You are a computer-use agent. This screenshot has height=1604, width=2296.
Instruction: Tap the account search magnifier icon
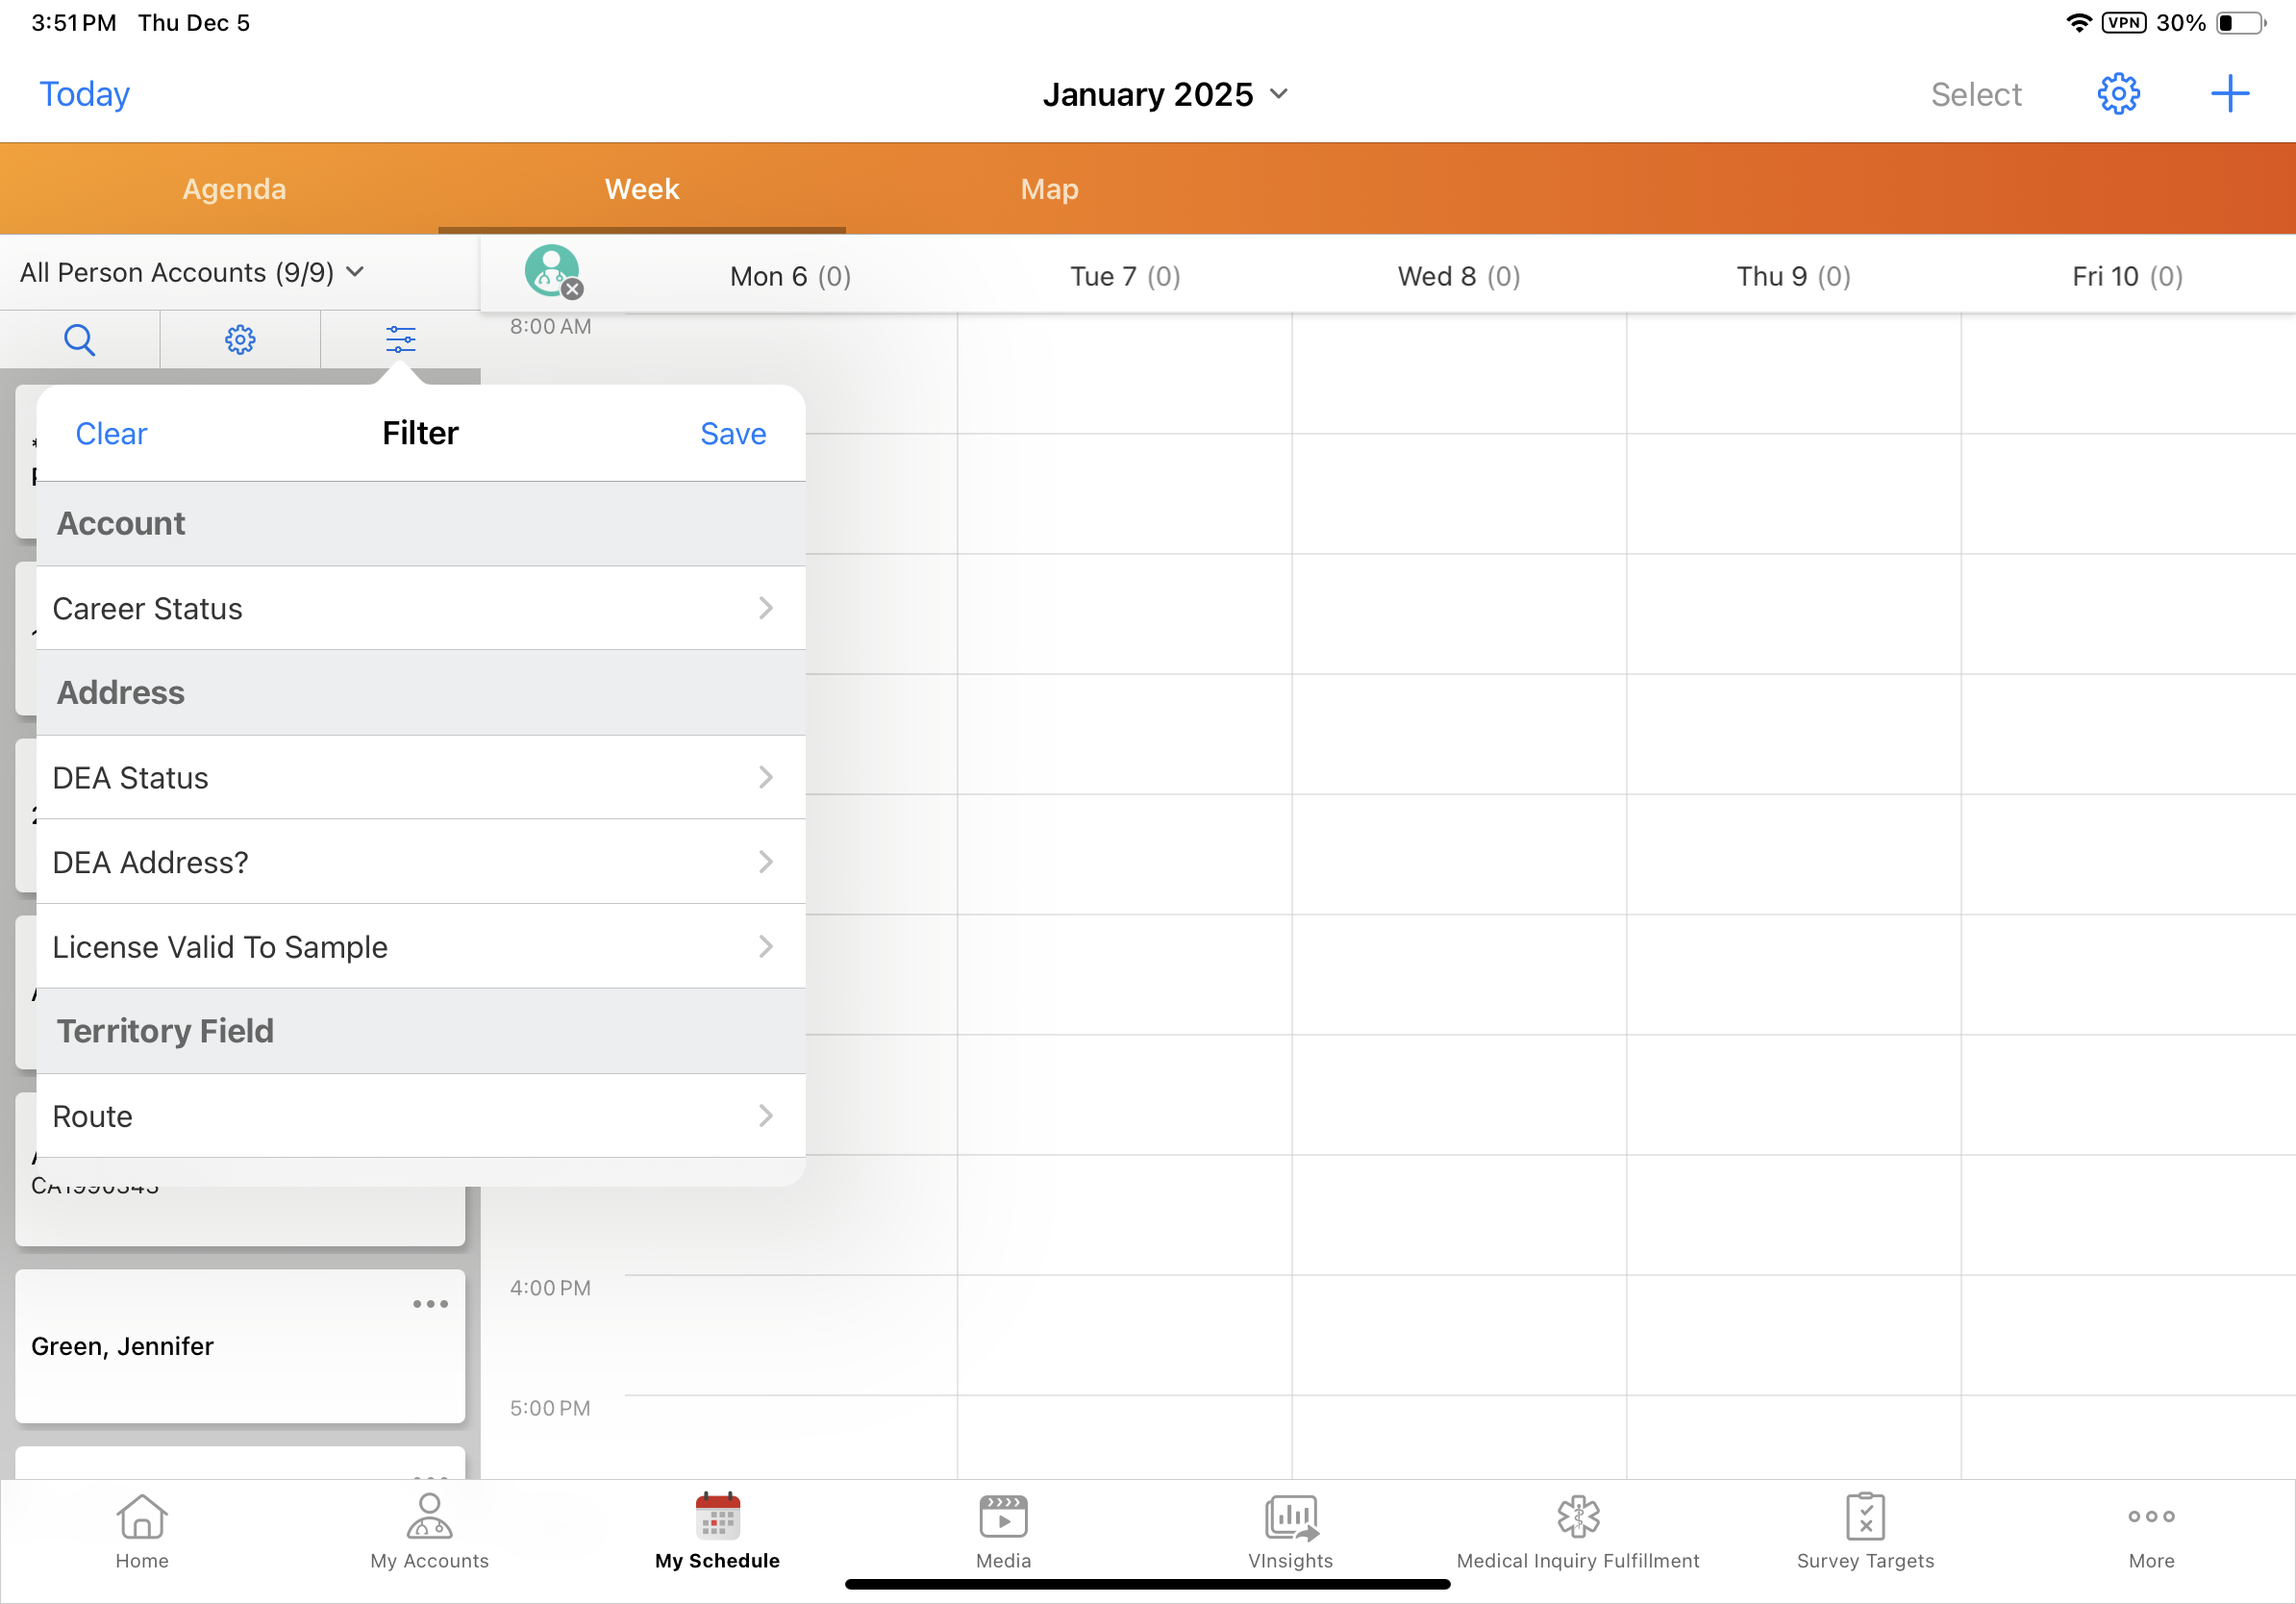click(x=79, y=340)
